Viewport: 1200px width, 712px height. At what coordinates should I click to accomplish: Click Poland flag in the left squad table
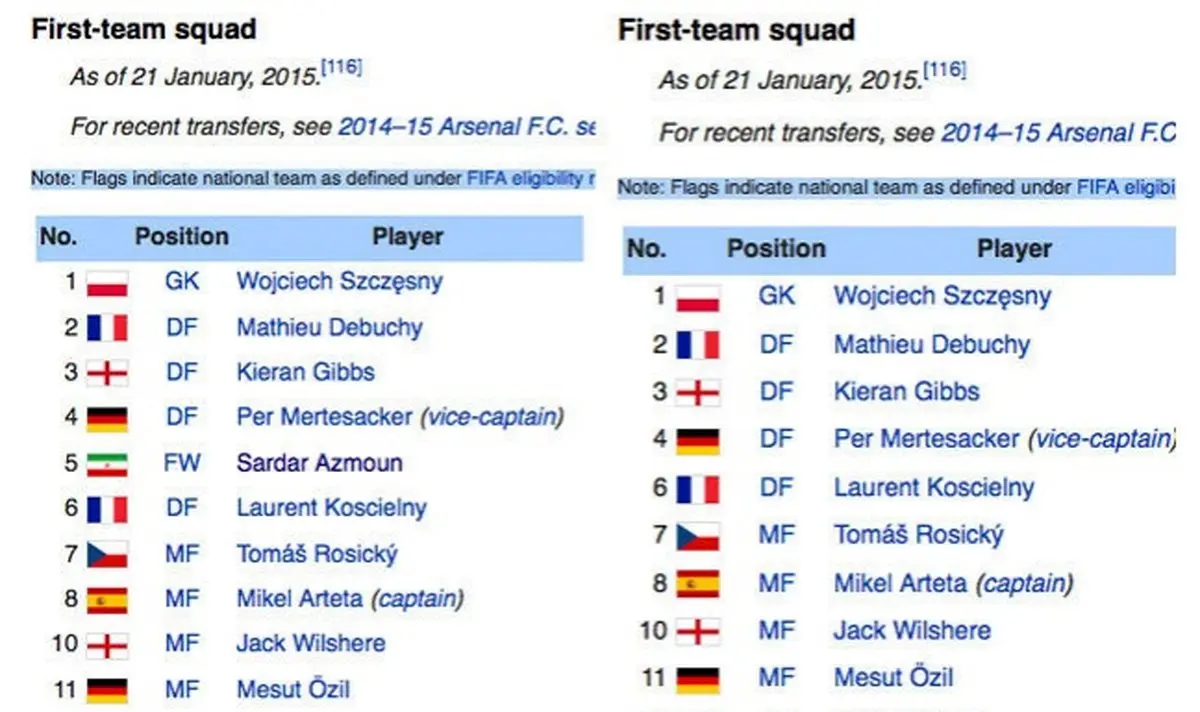(x=107, y=283)
